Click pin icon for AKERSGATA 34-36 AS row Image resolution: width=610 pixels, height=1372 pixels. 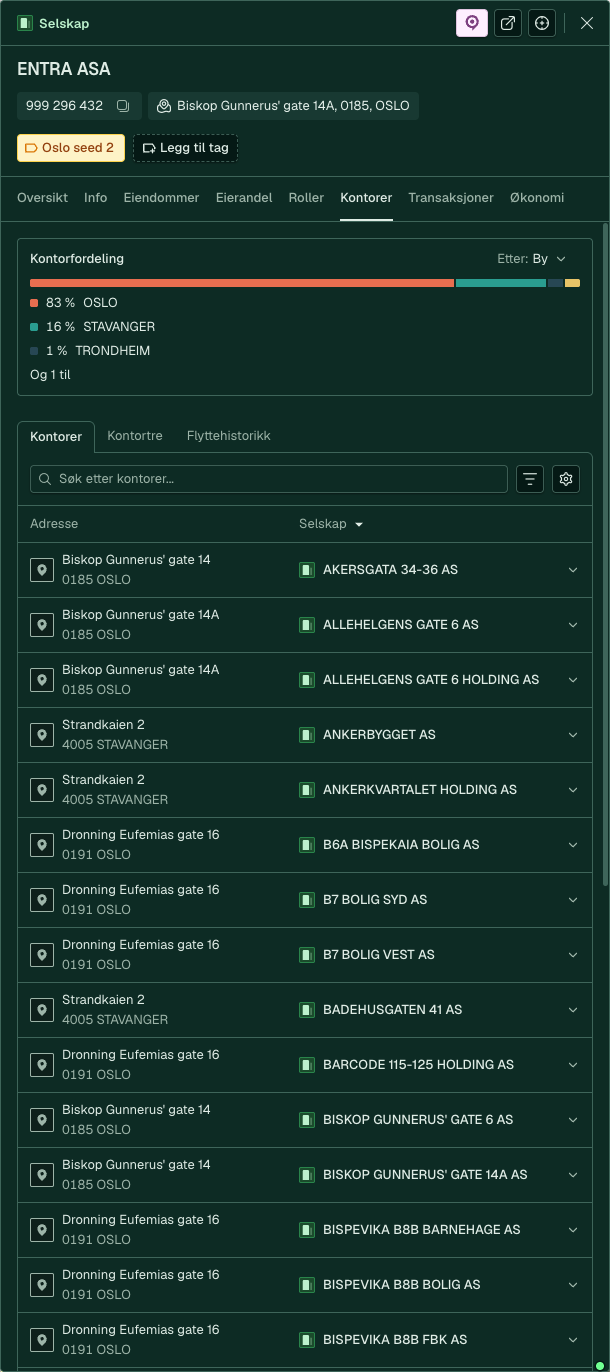(x=42, y=570)
